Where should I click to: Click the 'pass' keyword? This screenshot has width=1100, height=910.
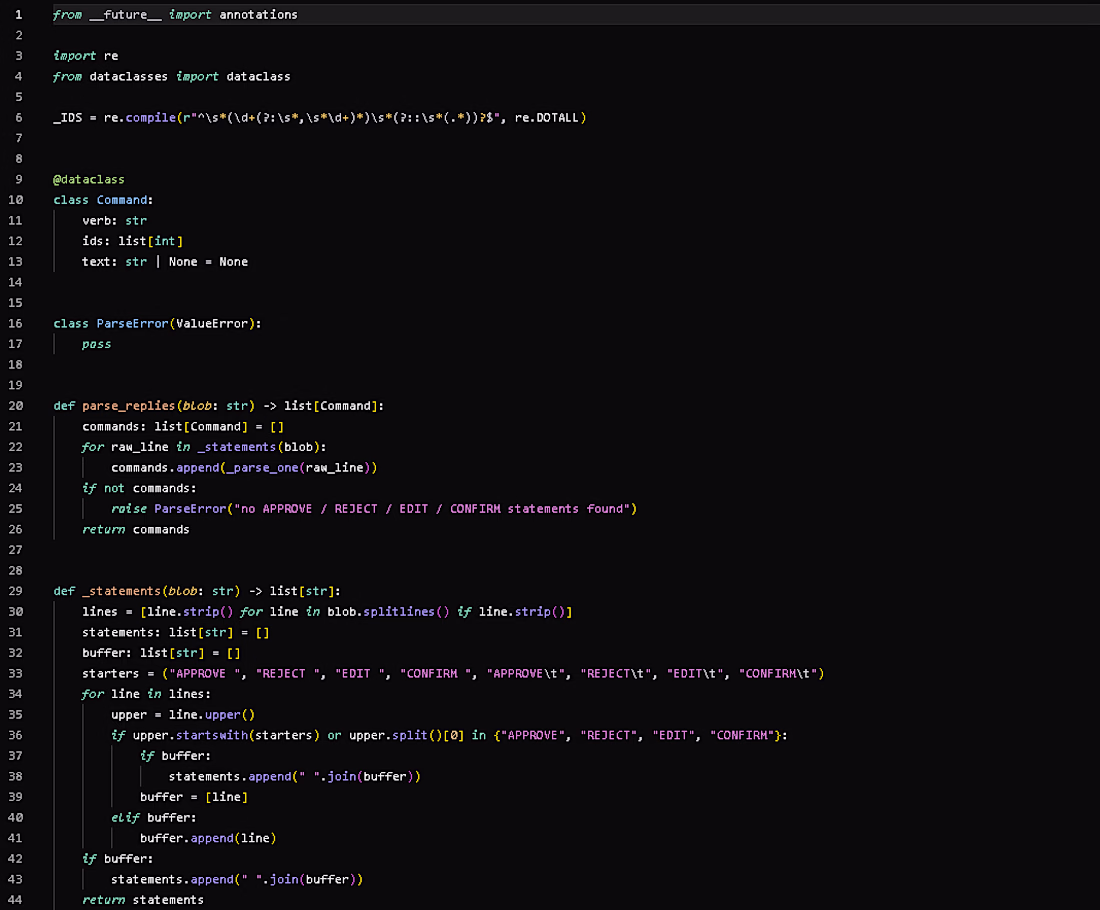[96, 344]
